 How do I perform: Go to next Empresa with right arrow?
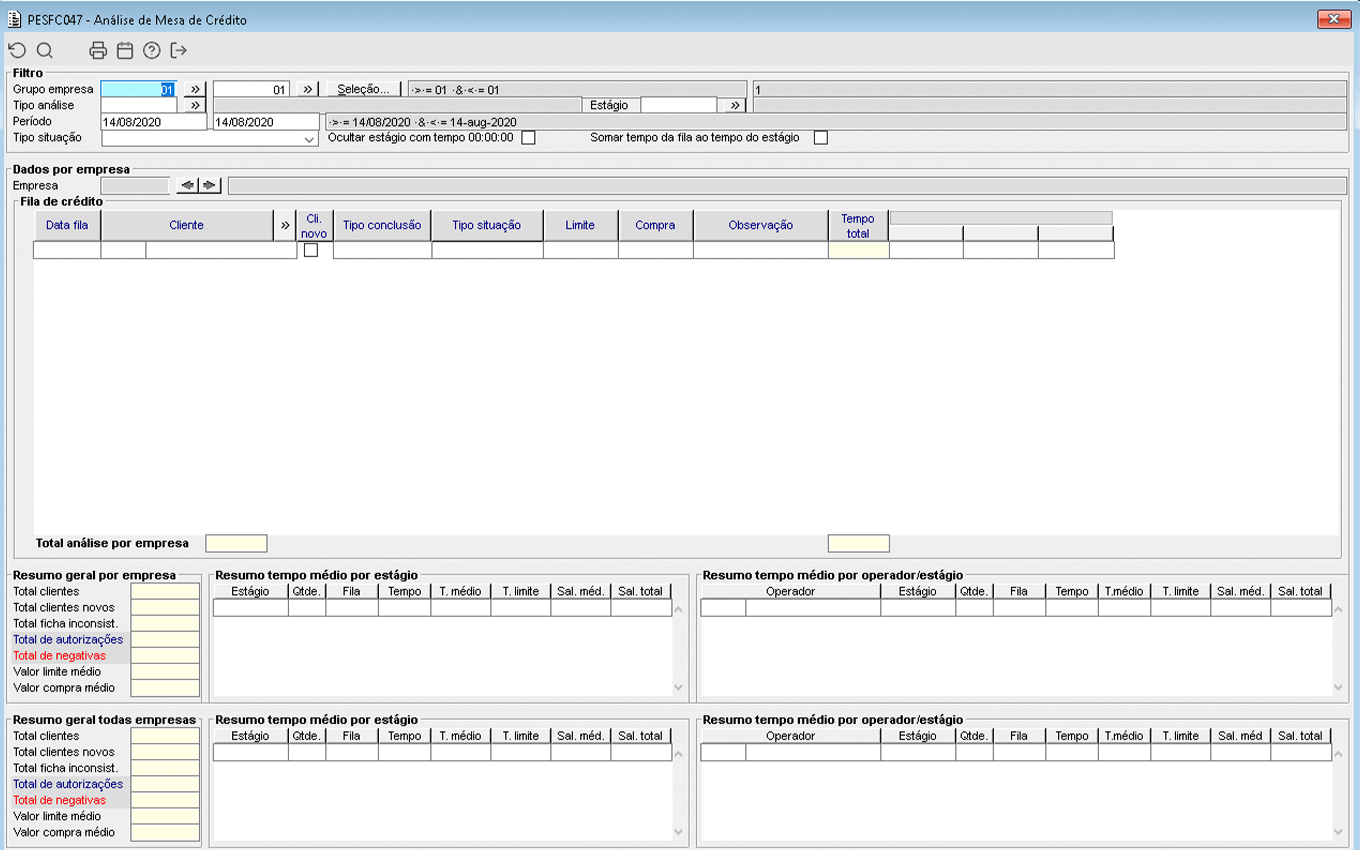coord(209,185)
